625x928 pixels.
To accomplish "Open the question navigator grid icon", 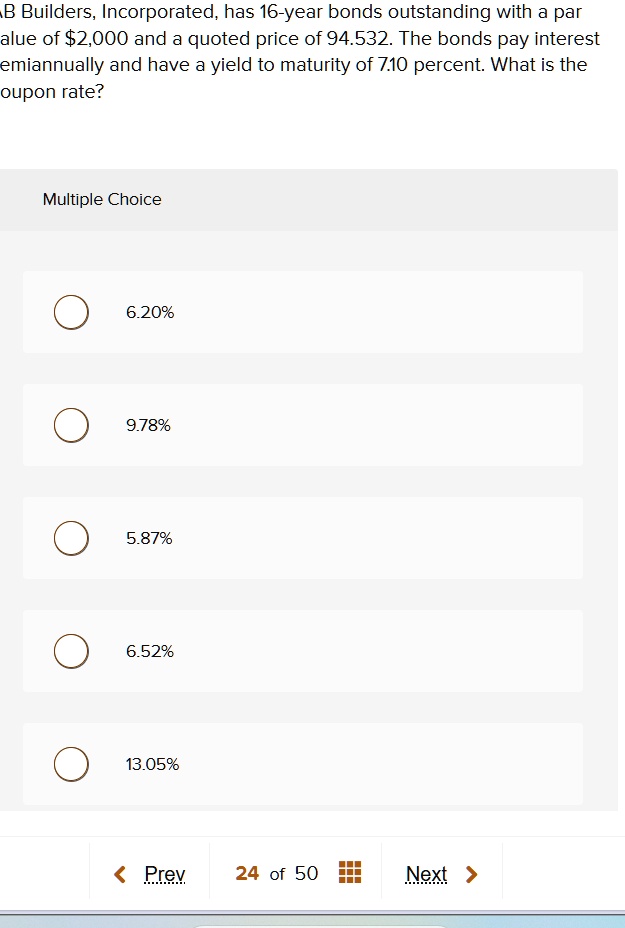I will tap(350, 872).
